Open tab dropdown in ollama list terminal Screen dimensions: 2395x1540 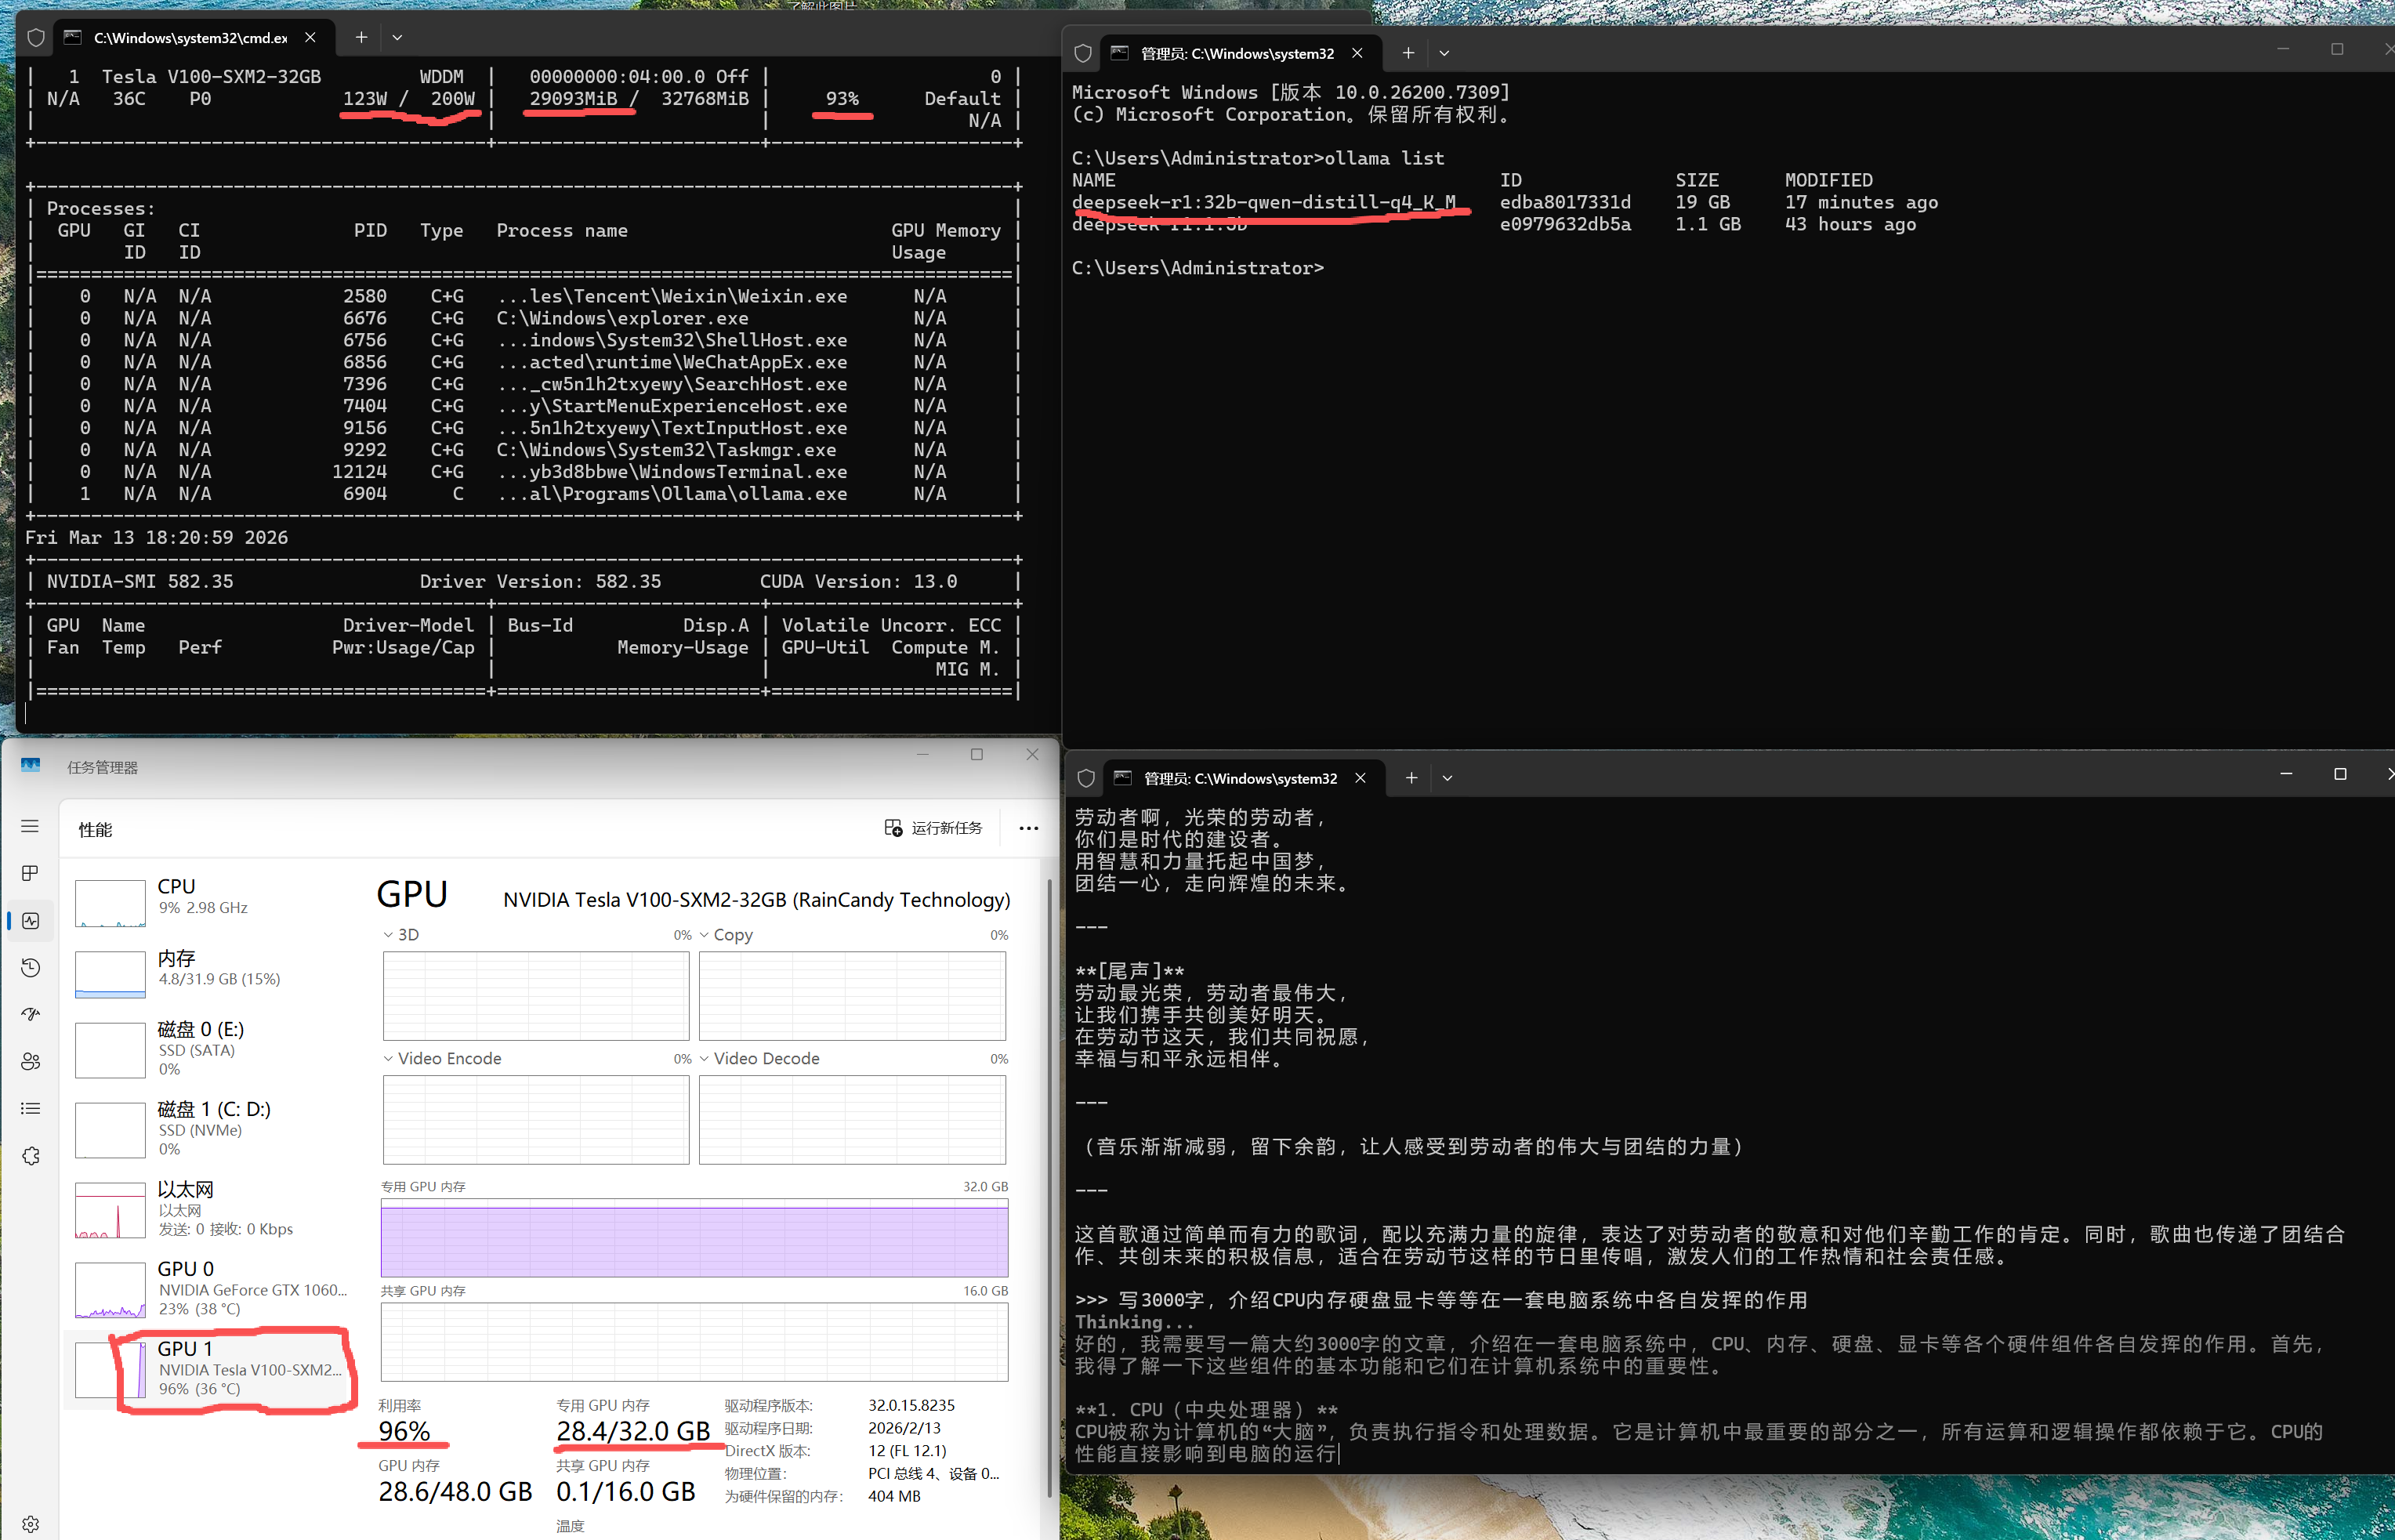(x=1444, y=53)
